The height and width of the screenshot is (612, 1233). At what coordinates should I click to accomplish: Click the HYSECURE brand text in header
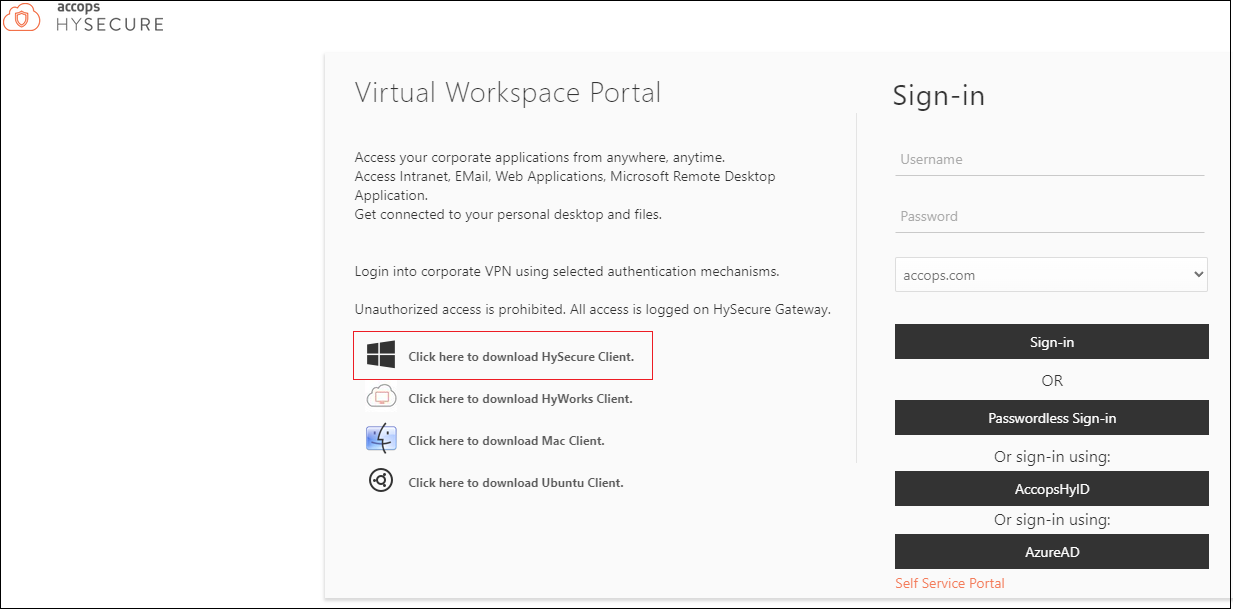(x=109, y=24)
